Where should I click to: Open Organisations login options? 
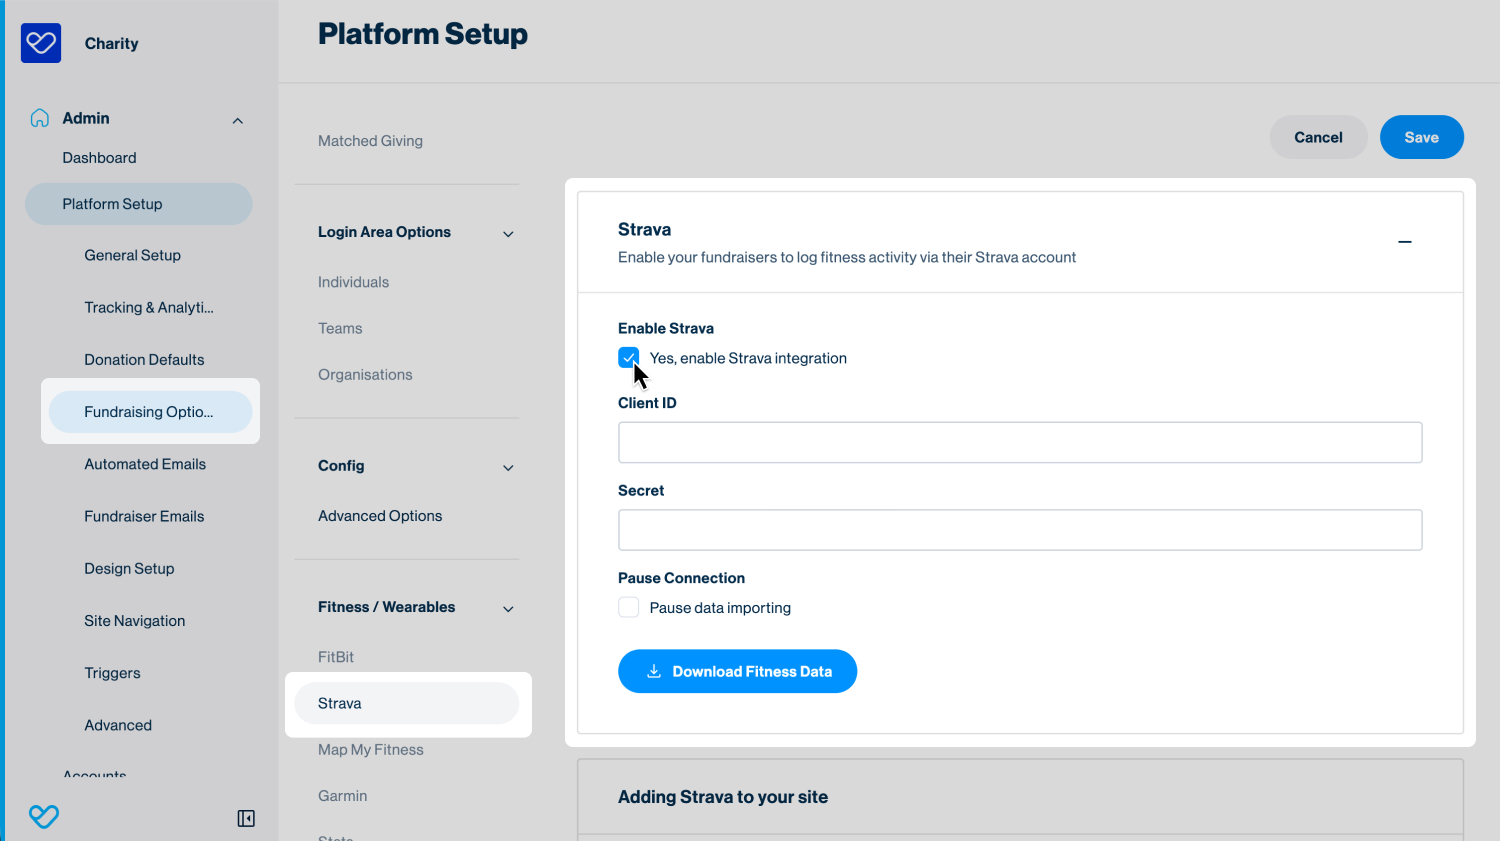tap(365, 374)
